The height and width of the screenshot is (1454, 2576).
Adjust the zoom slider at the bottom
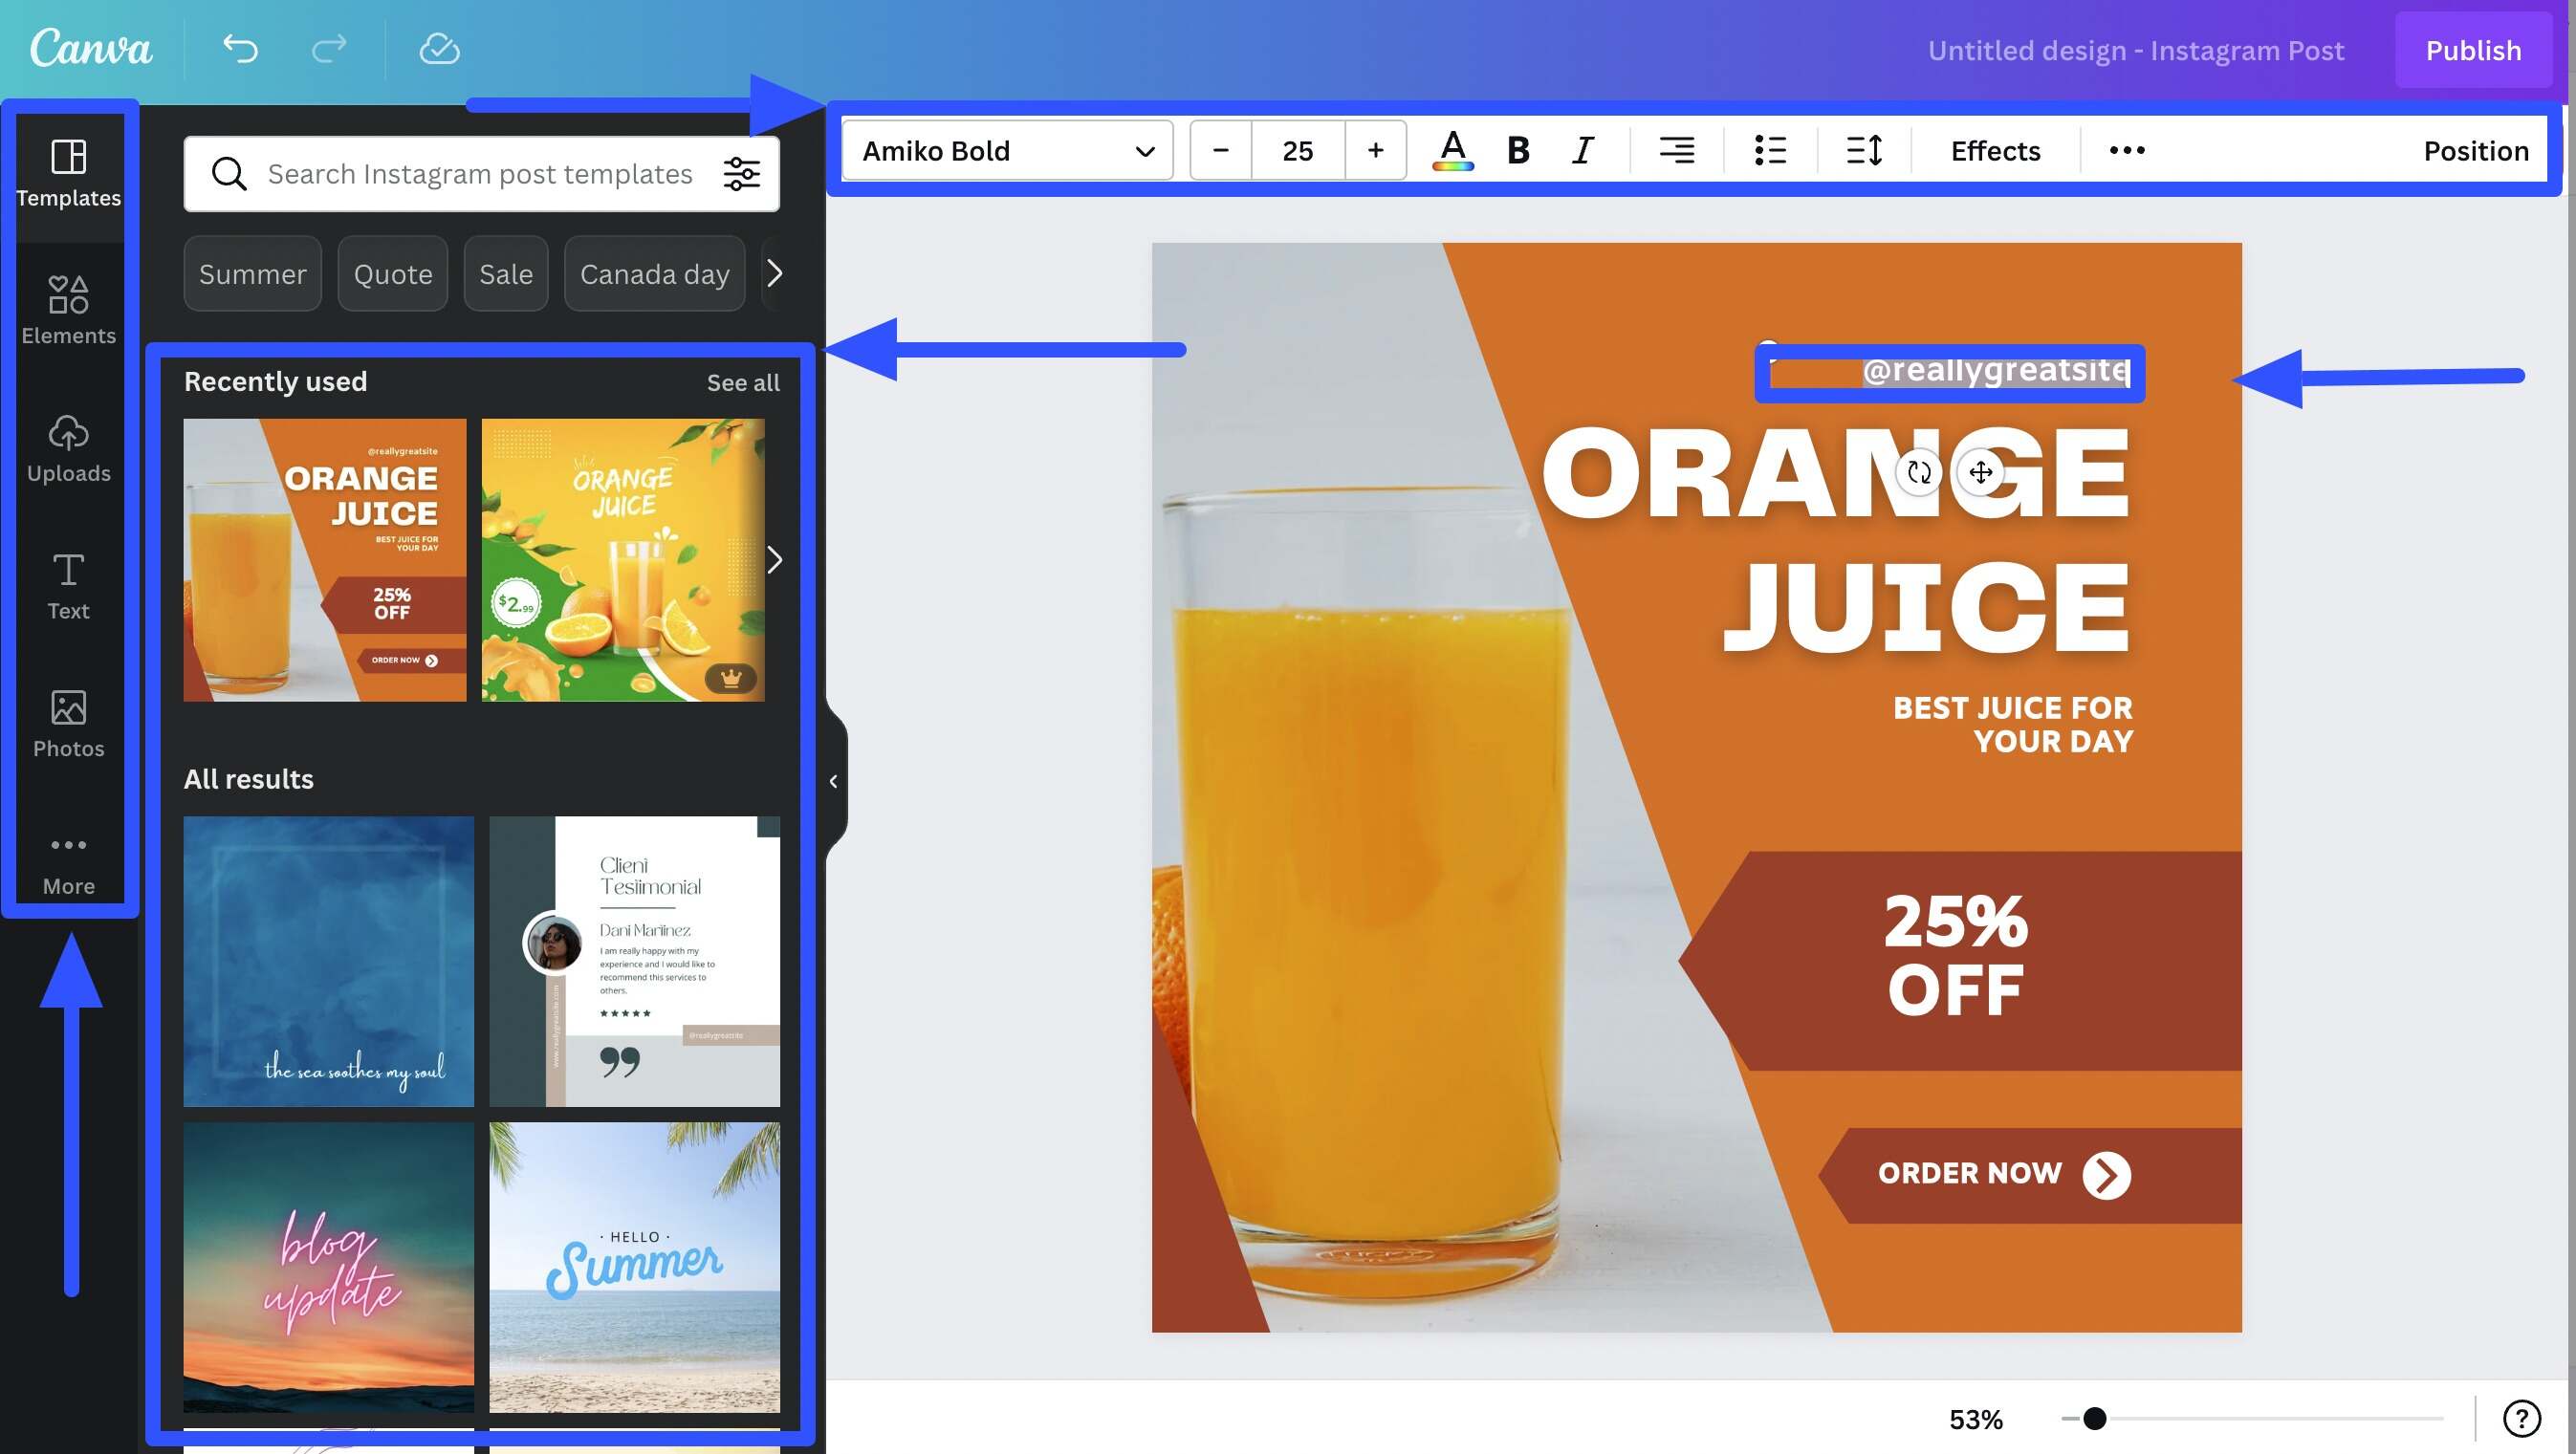pos(2095,1418)
